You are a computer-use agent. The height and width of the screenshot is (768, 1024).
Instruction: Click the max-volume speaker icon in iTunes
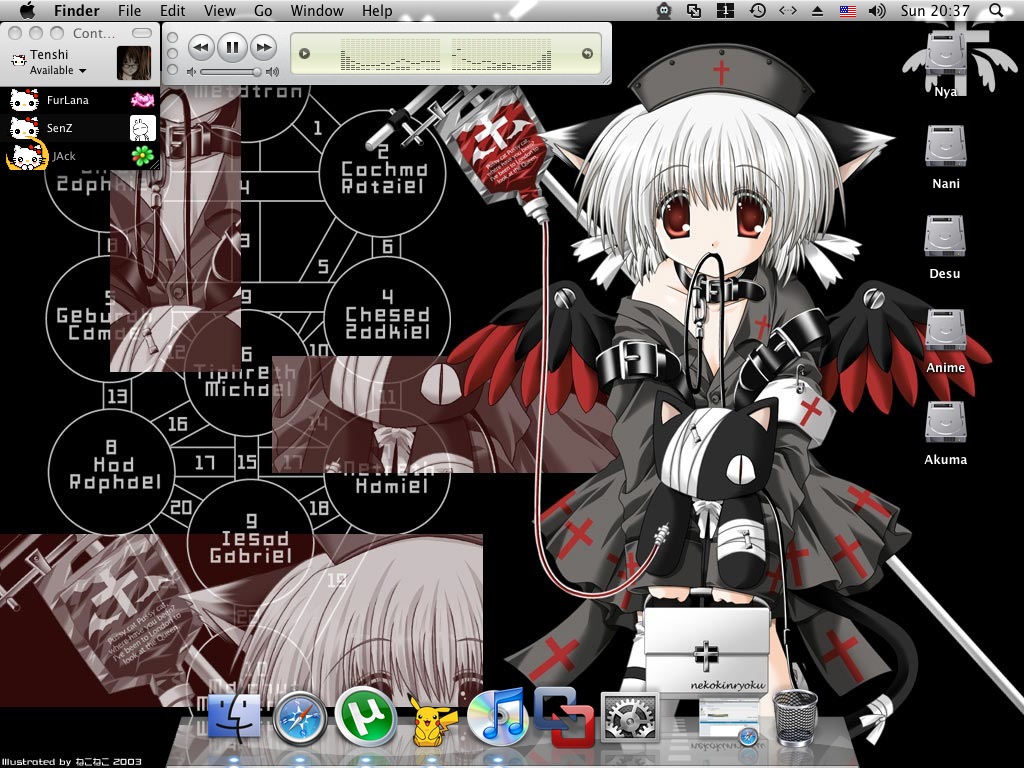(x=272, y=72)
